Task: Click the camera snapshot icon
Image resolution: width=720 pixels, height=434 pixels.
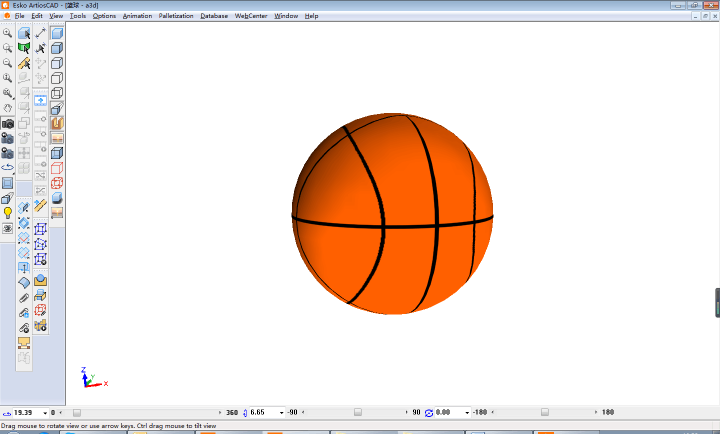Action: (8, 123)
